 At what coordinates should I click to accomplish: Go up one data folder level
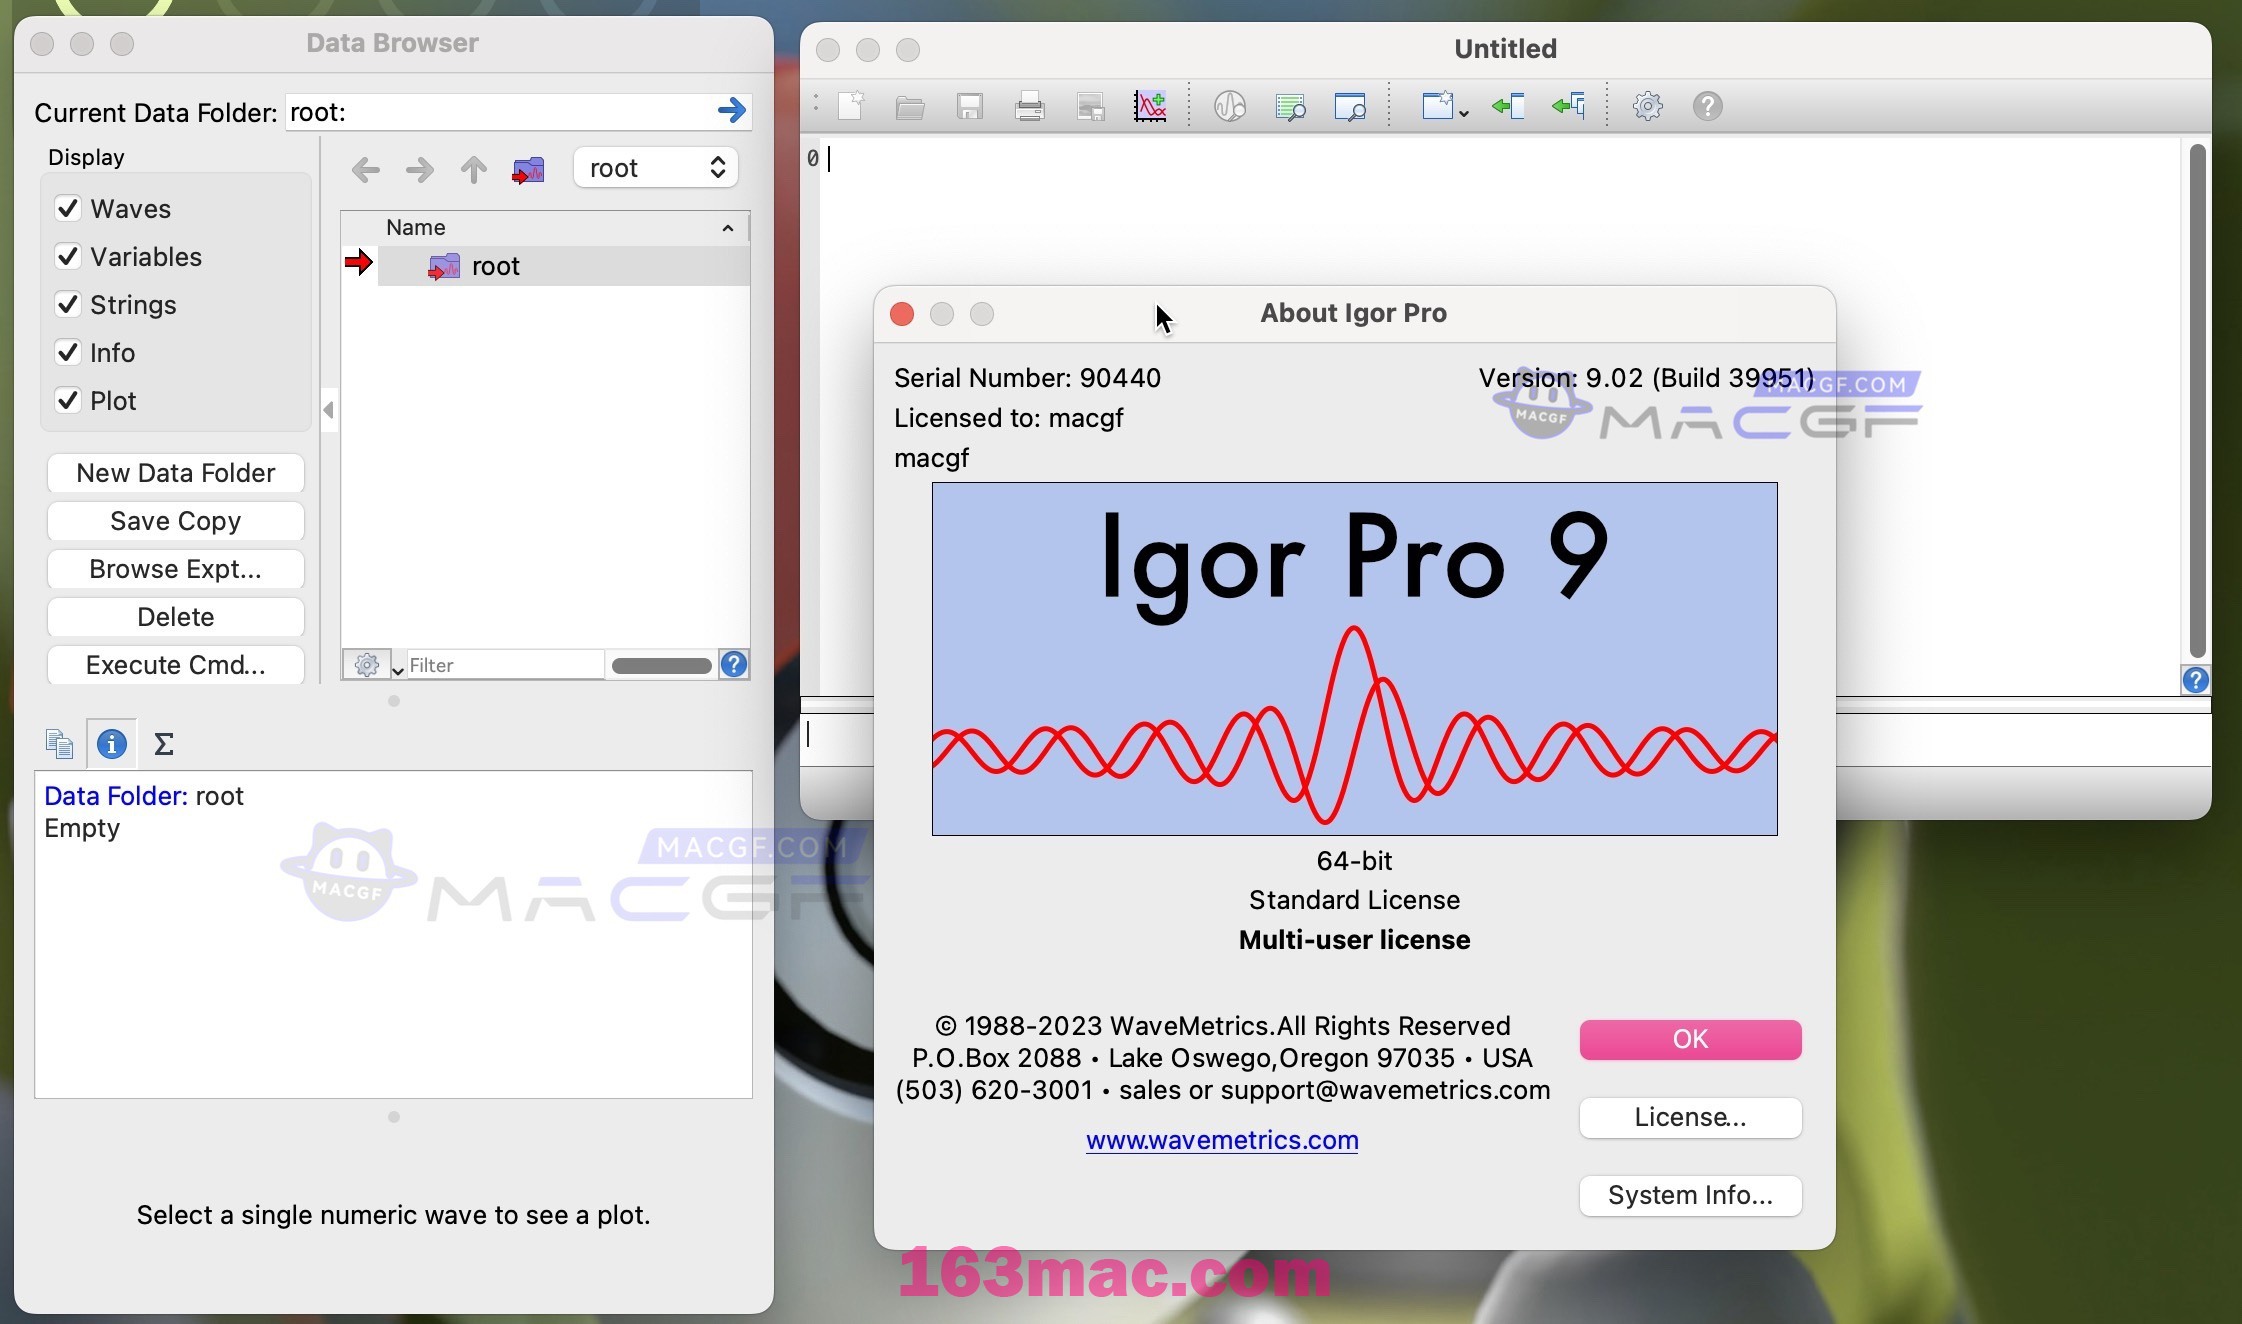click(x=474, y=170)
